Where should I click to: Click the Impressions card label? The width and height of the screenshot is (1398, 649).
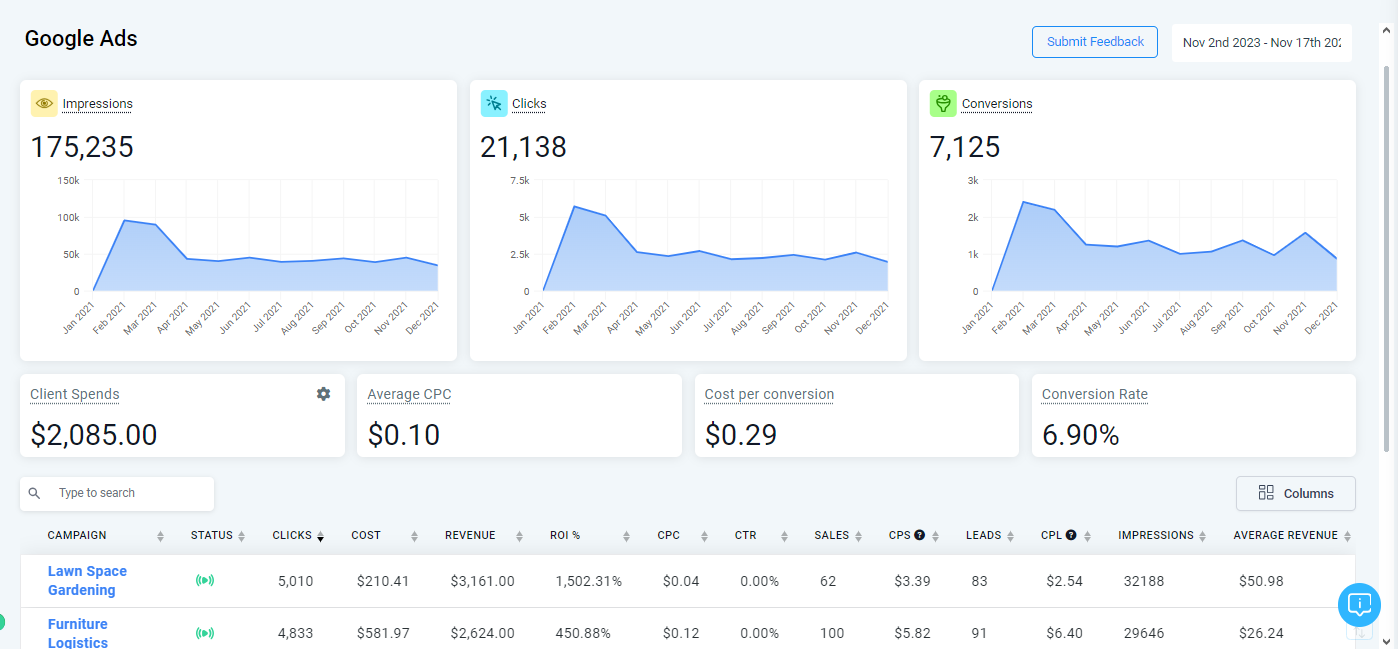(x=97, y=104)
